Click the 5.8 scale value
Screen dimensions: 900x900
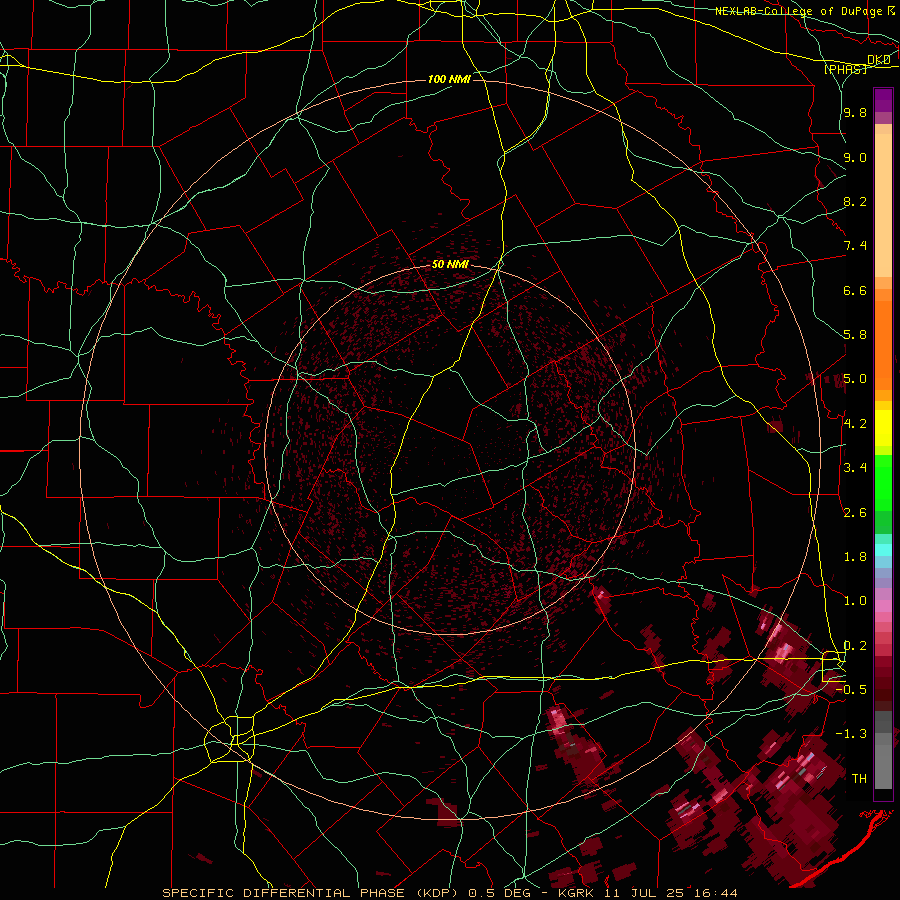(x=855, y=335)
